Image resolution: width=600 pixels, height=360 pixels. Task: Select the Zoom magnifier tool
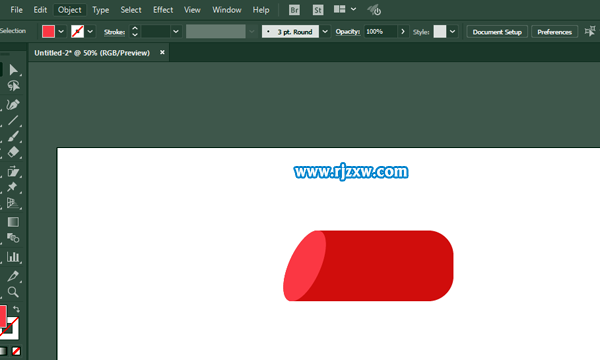pos(13,292)
